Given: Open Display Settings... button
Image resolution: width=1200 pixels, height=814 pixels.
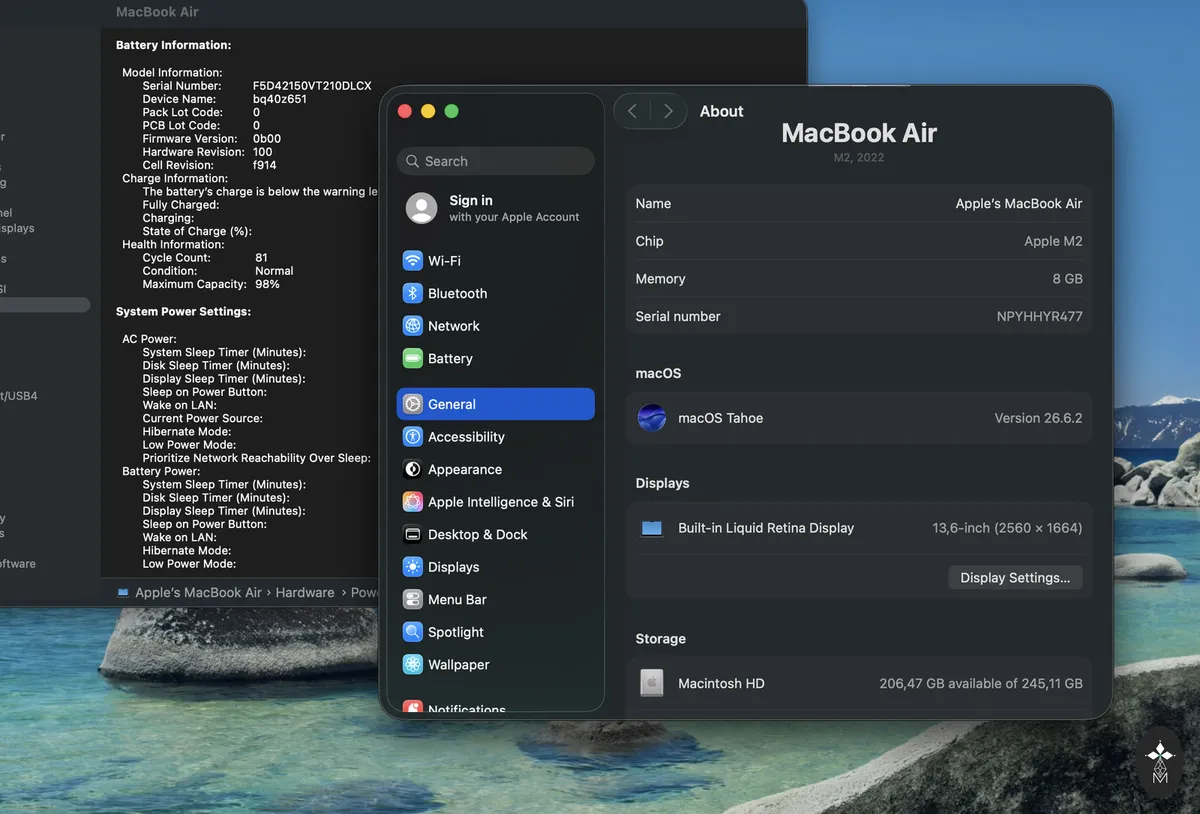Looking at the screenshot, I should [1015, 577].
